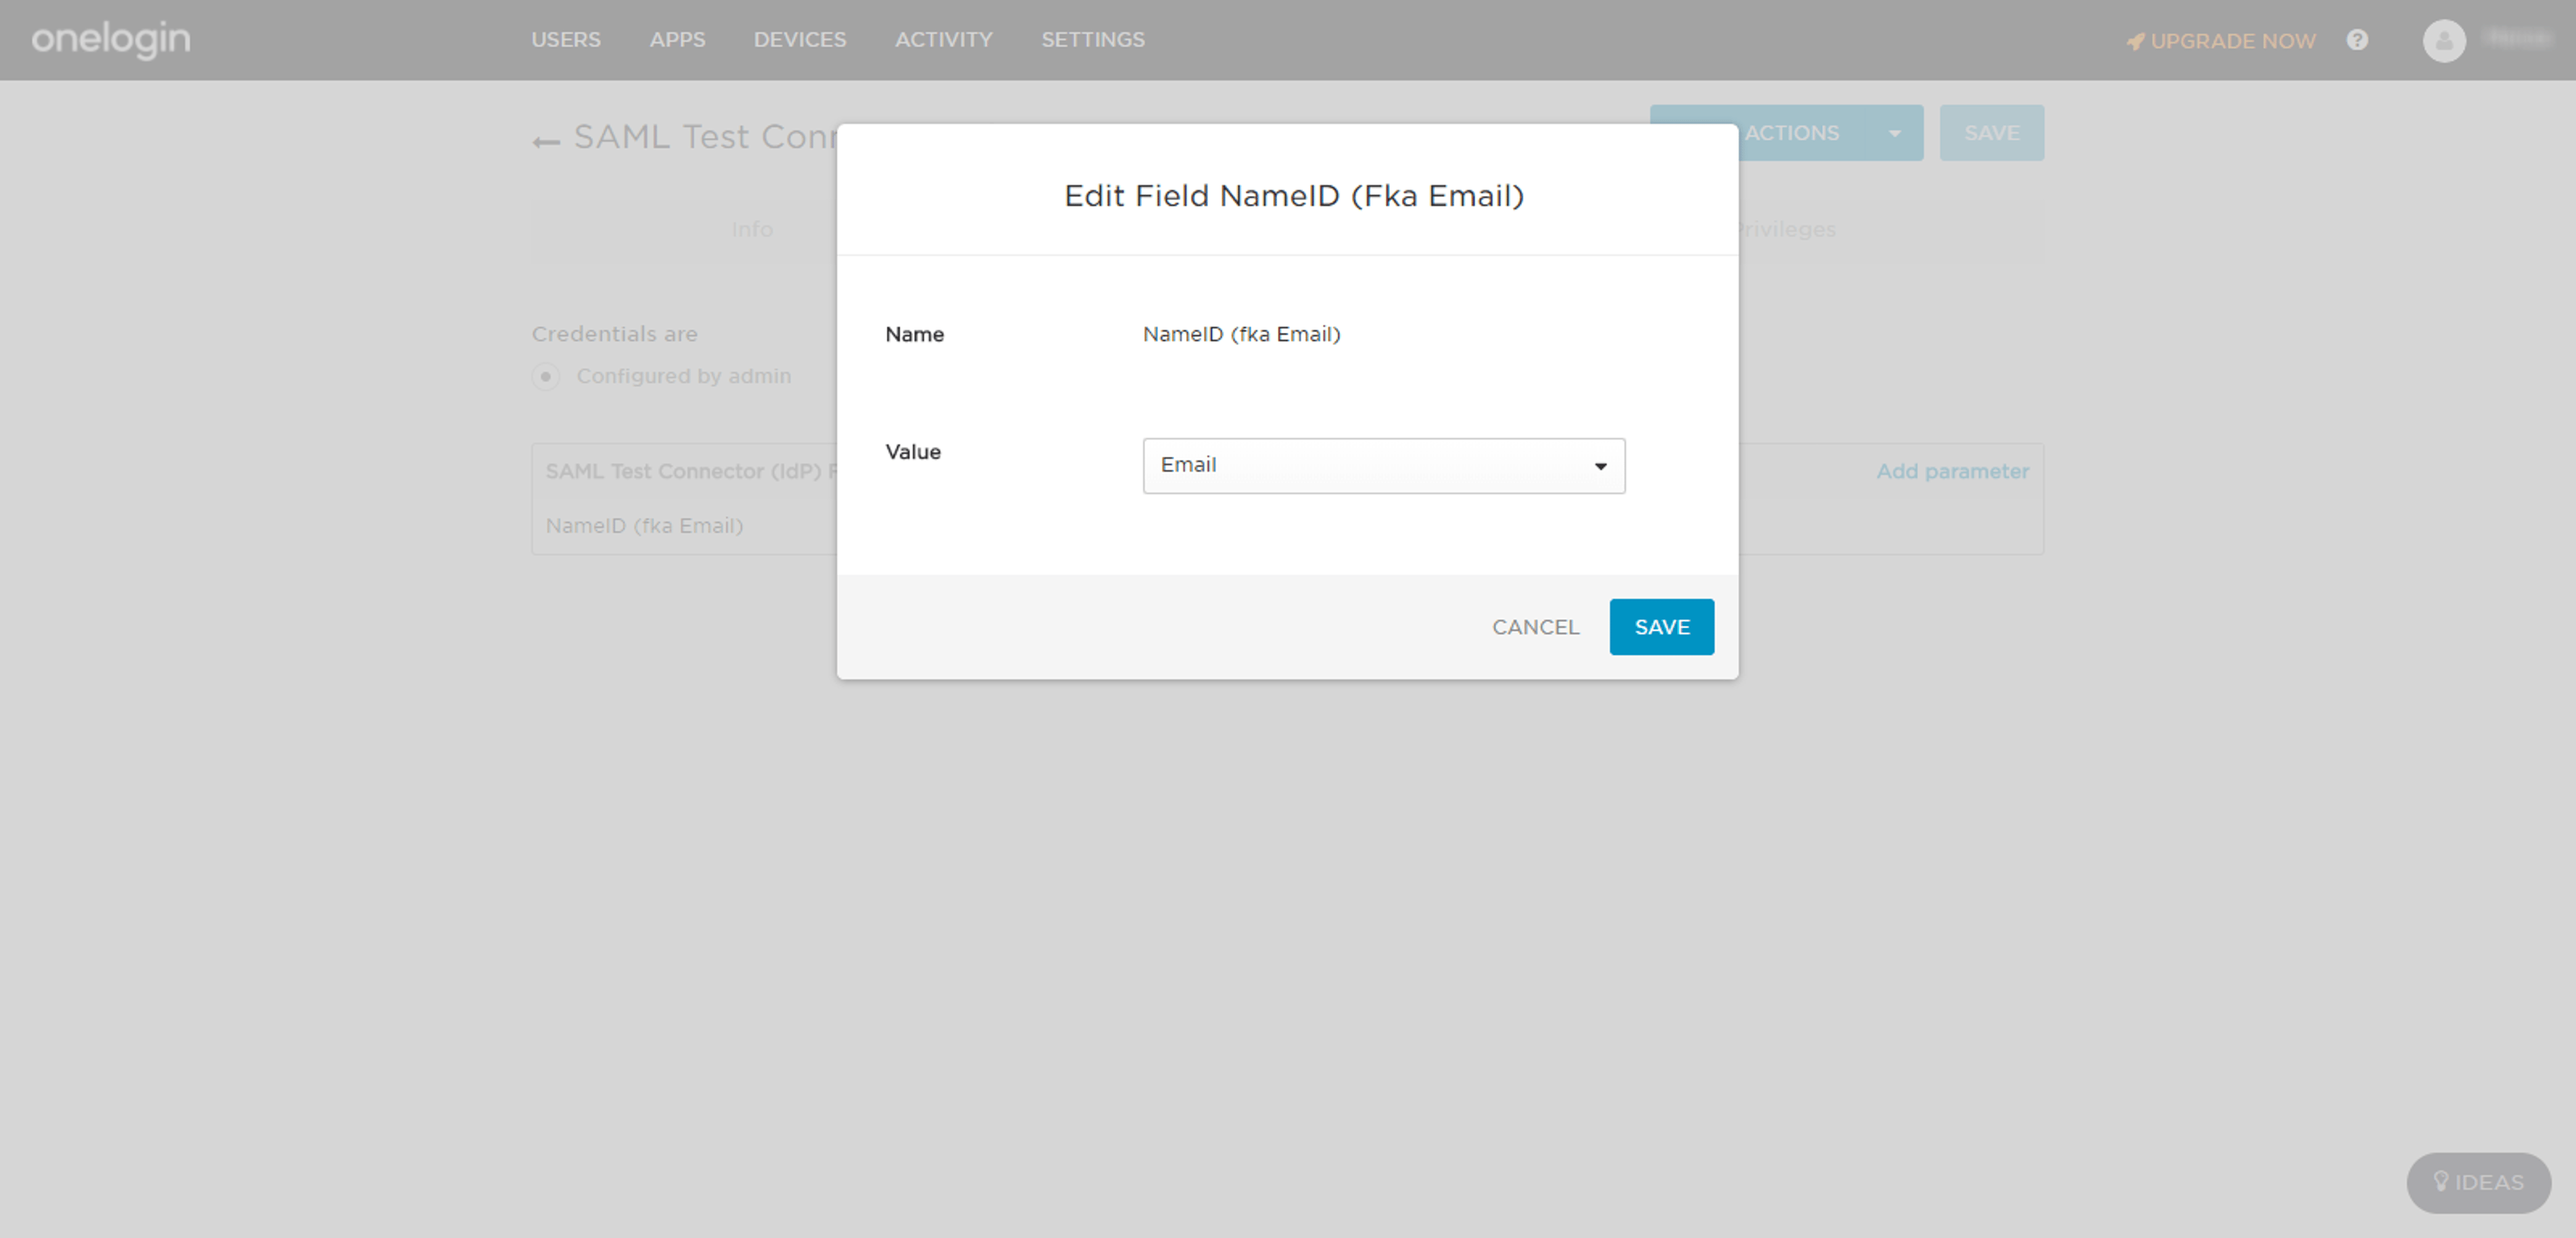Click the OneLogin logo
The width and height of the screenshot is (2576, 1238).
click(x=111, y=40)
